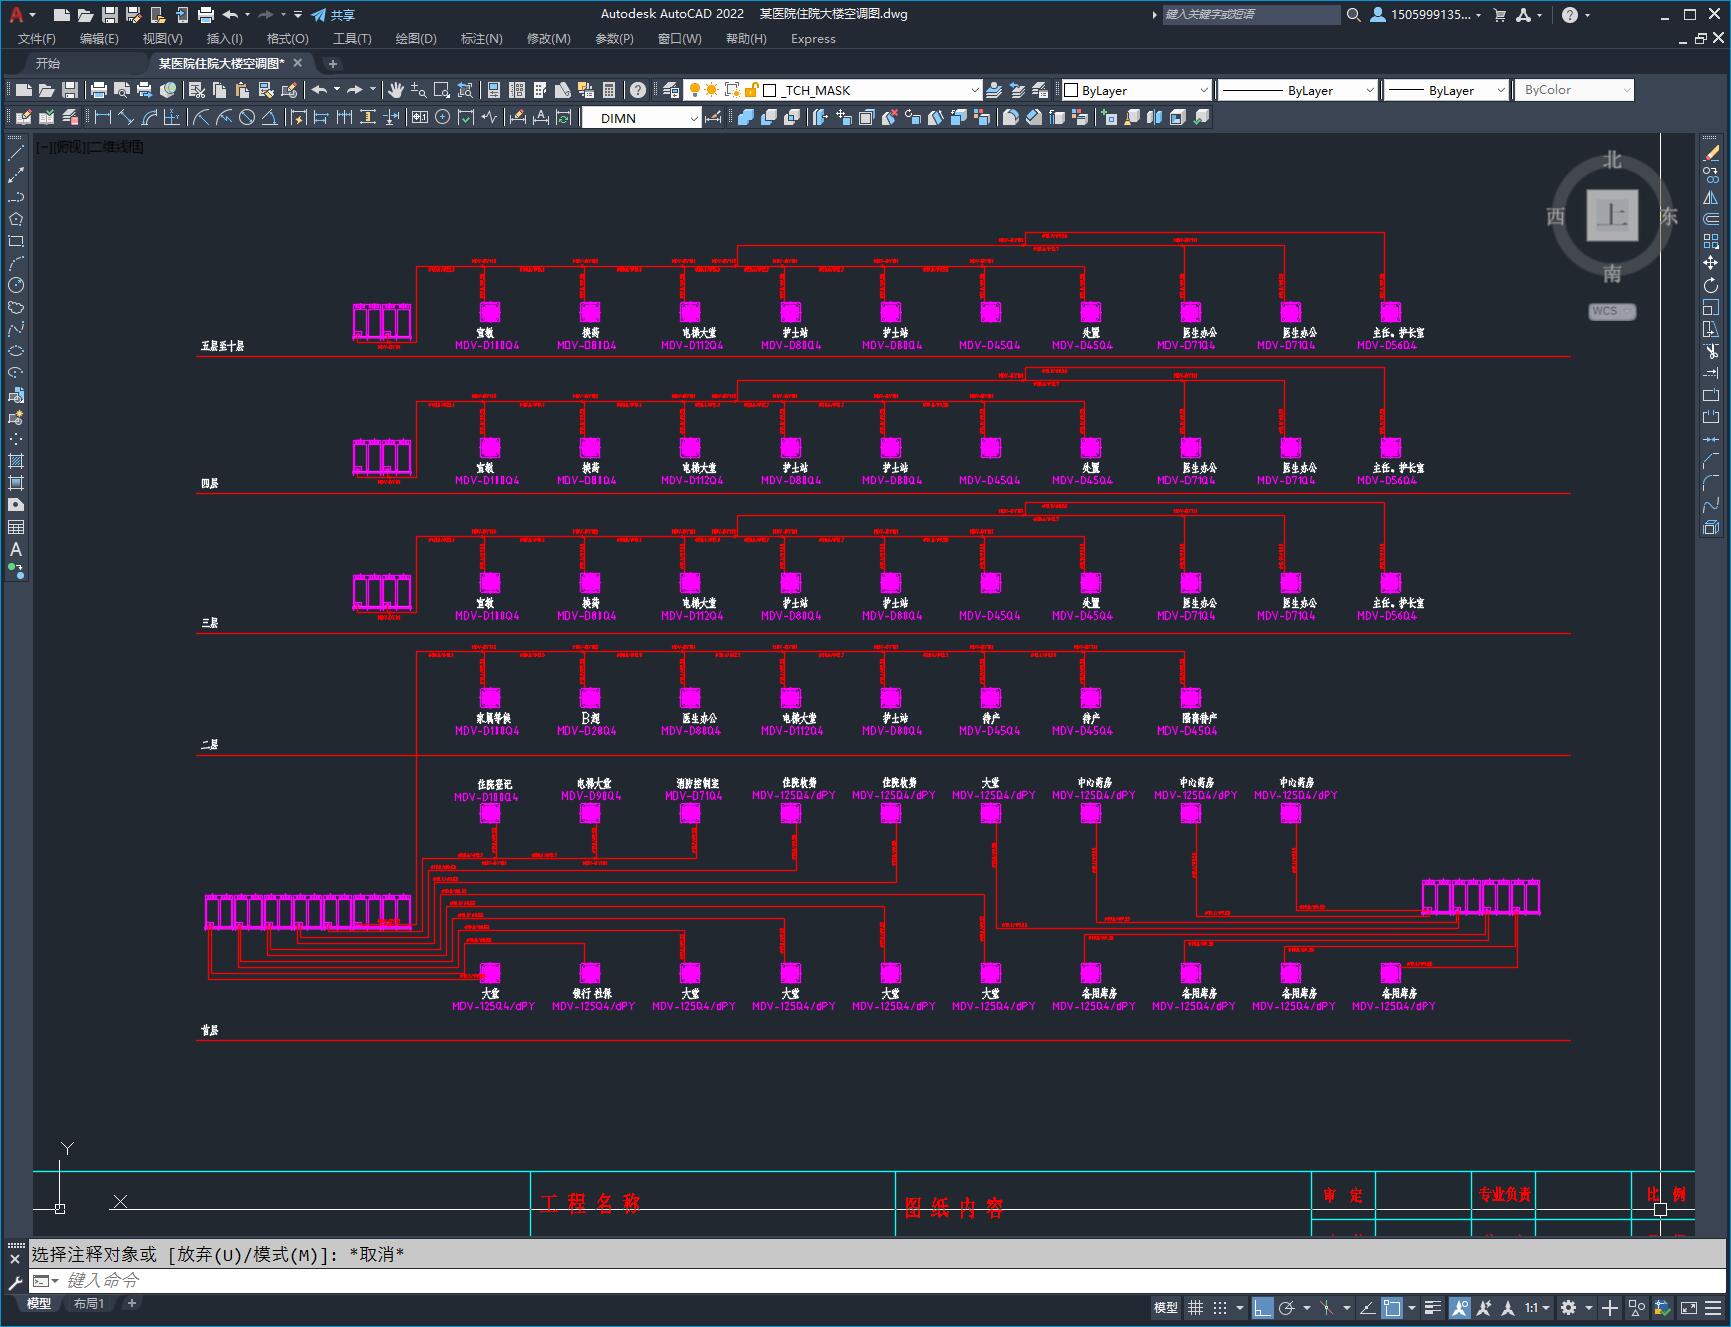The image size is (1731, 1327).
Task: Click the keyword search box in title bar
Action: [x=1251, y=14]
